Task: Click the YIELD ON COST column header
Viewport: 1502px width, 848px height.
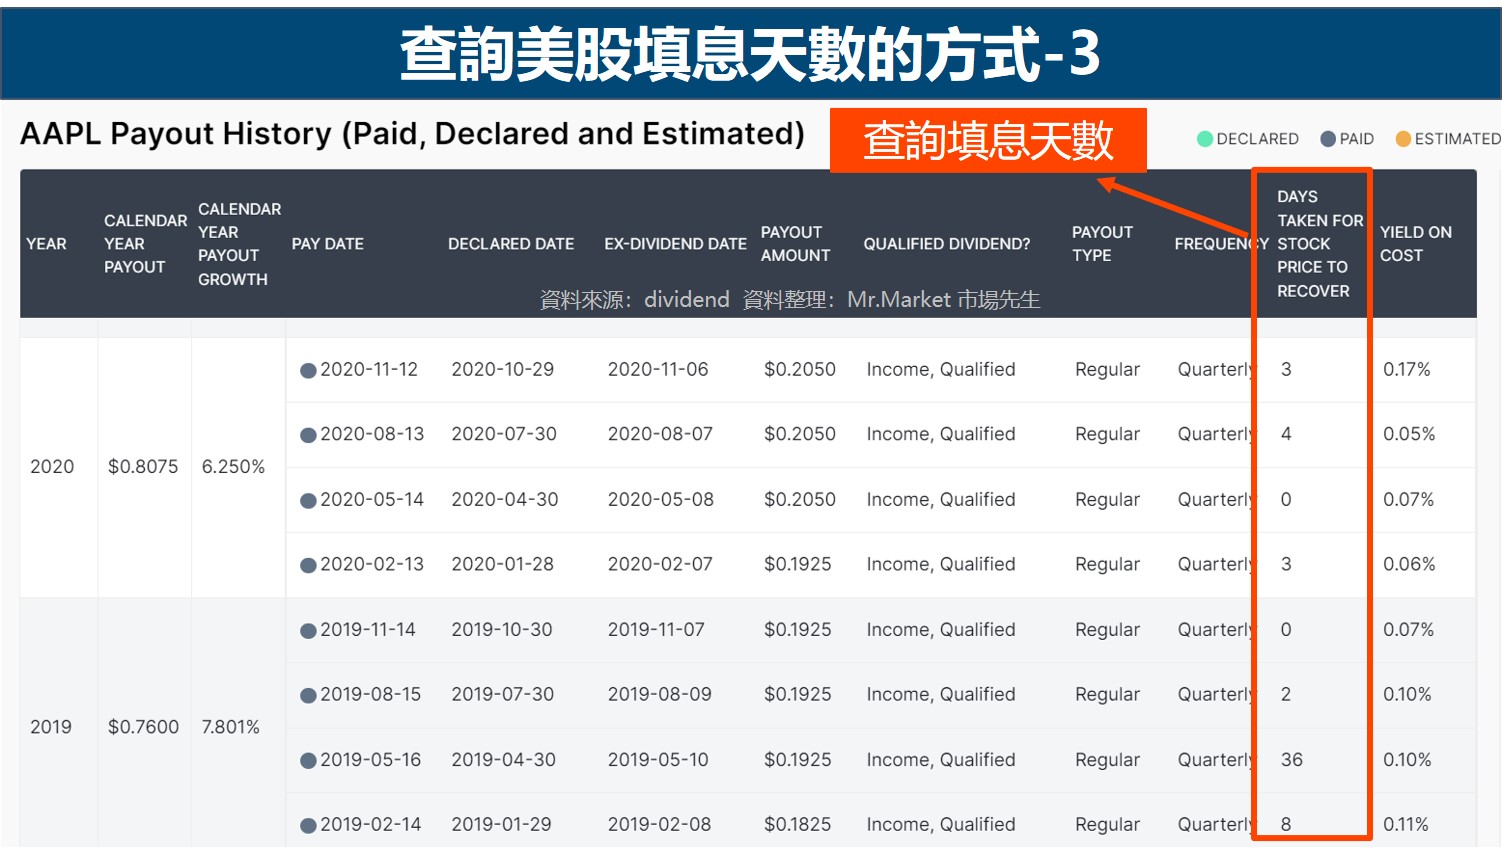Action: click(1415, 244)
